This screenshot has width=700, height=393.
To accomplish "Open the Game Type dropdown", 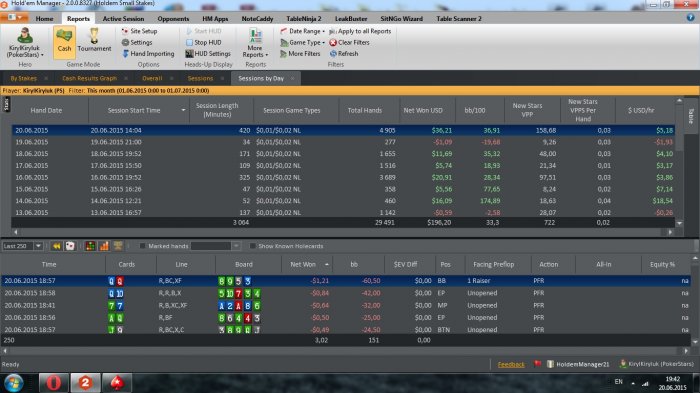I will tap(302, 42).
